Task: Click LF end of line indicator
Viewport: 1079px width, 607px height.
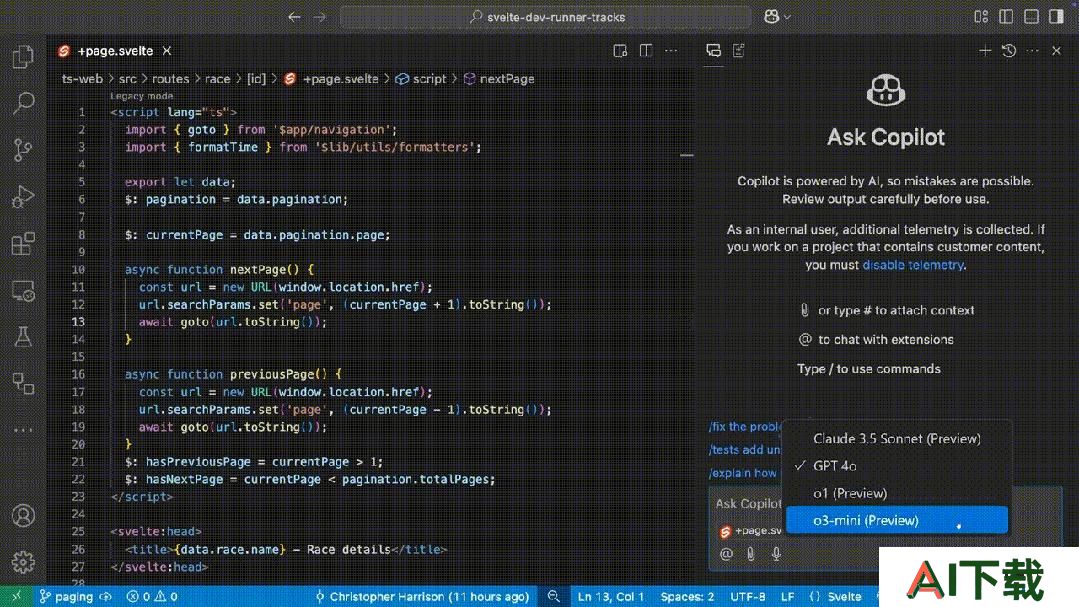Action: pos(787,596)
